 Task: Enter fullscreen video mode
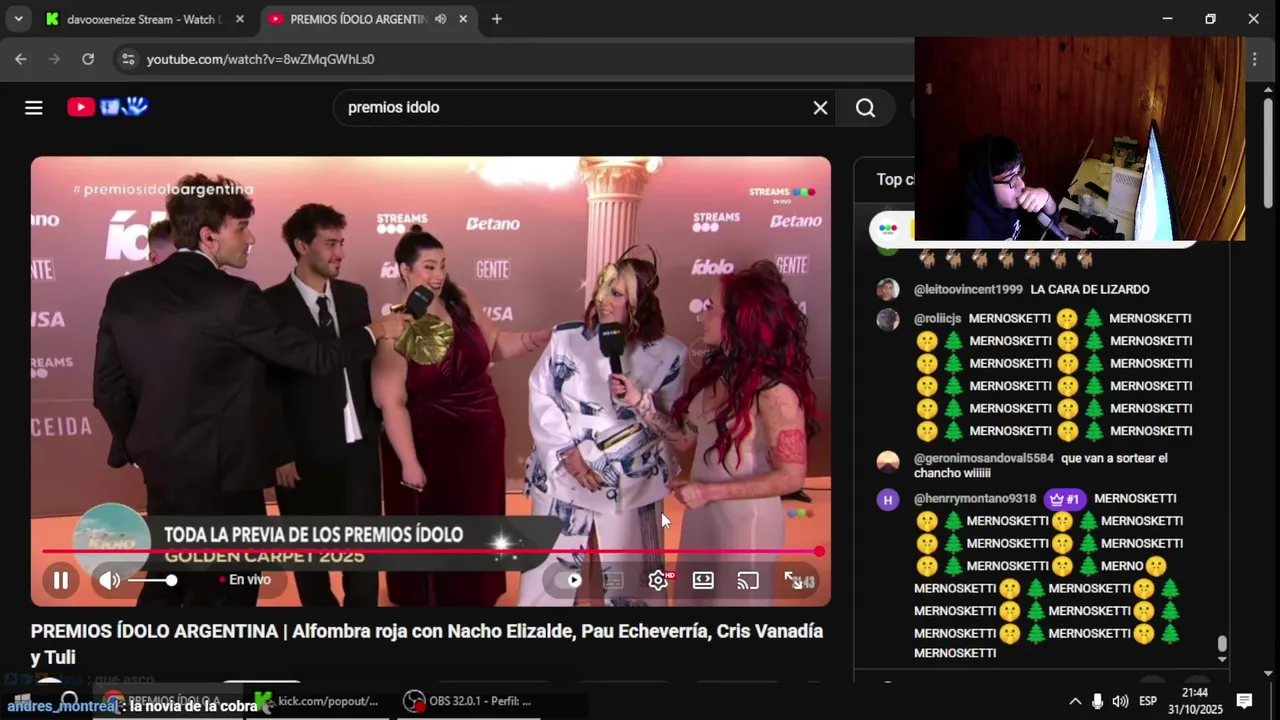[793, 580]
